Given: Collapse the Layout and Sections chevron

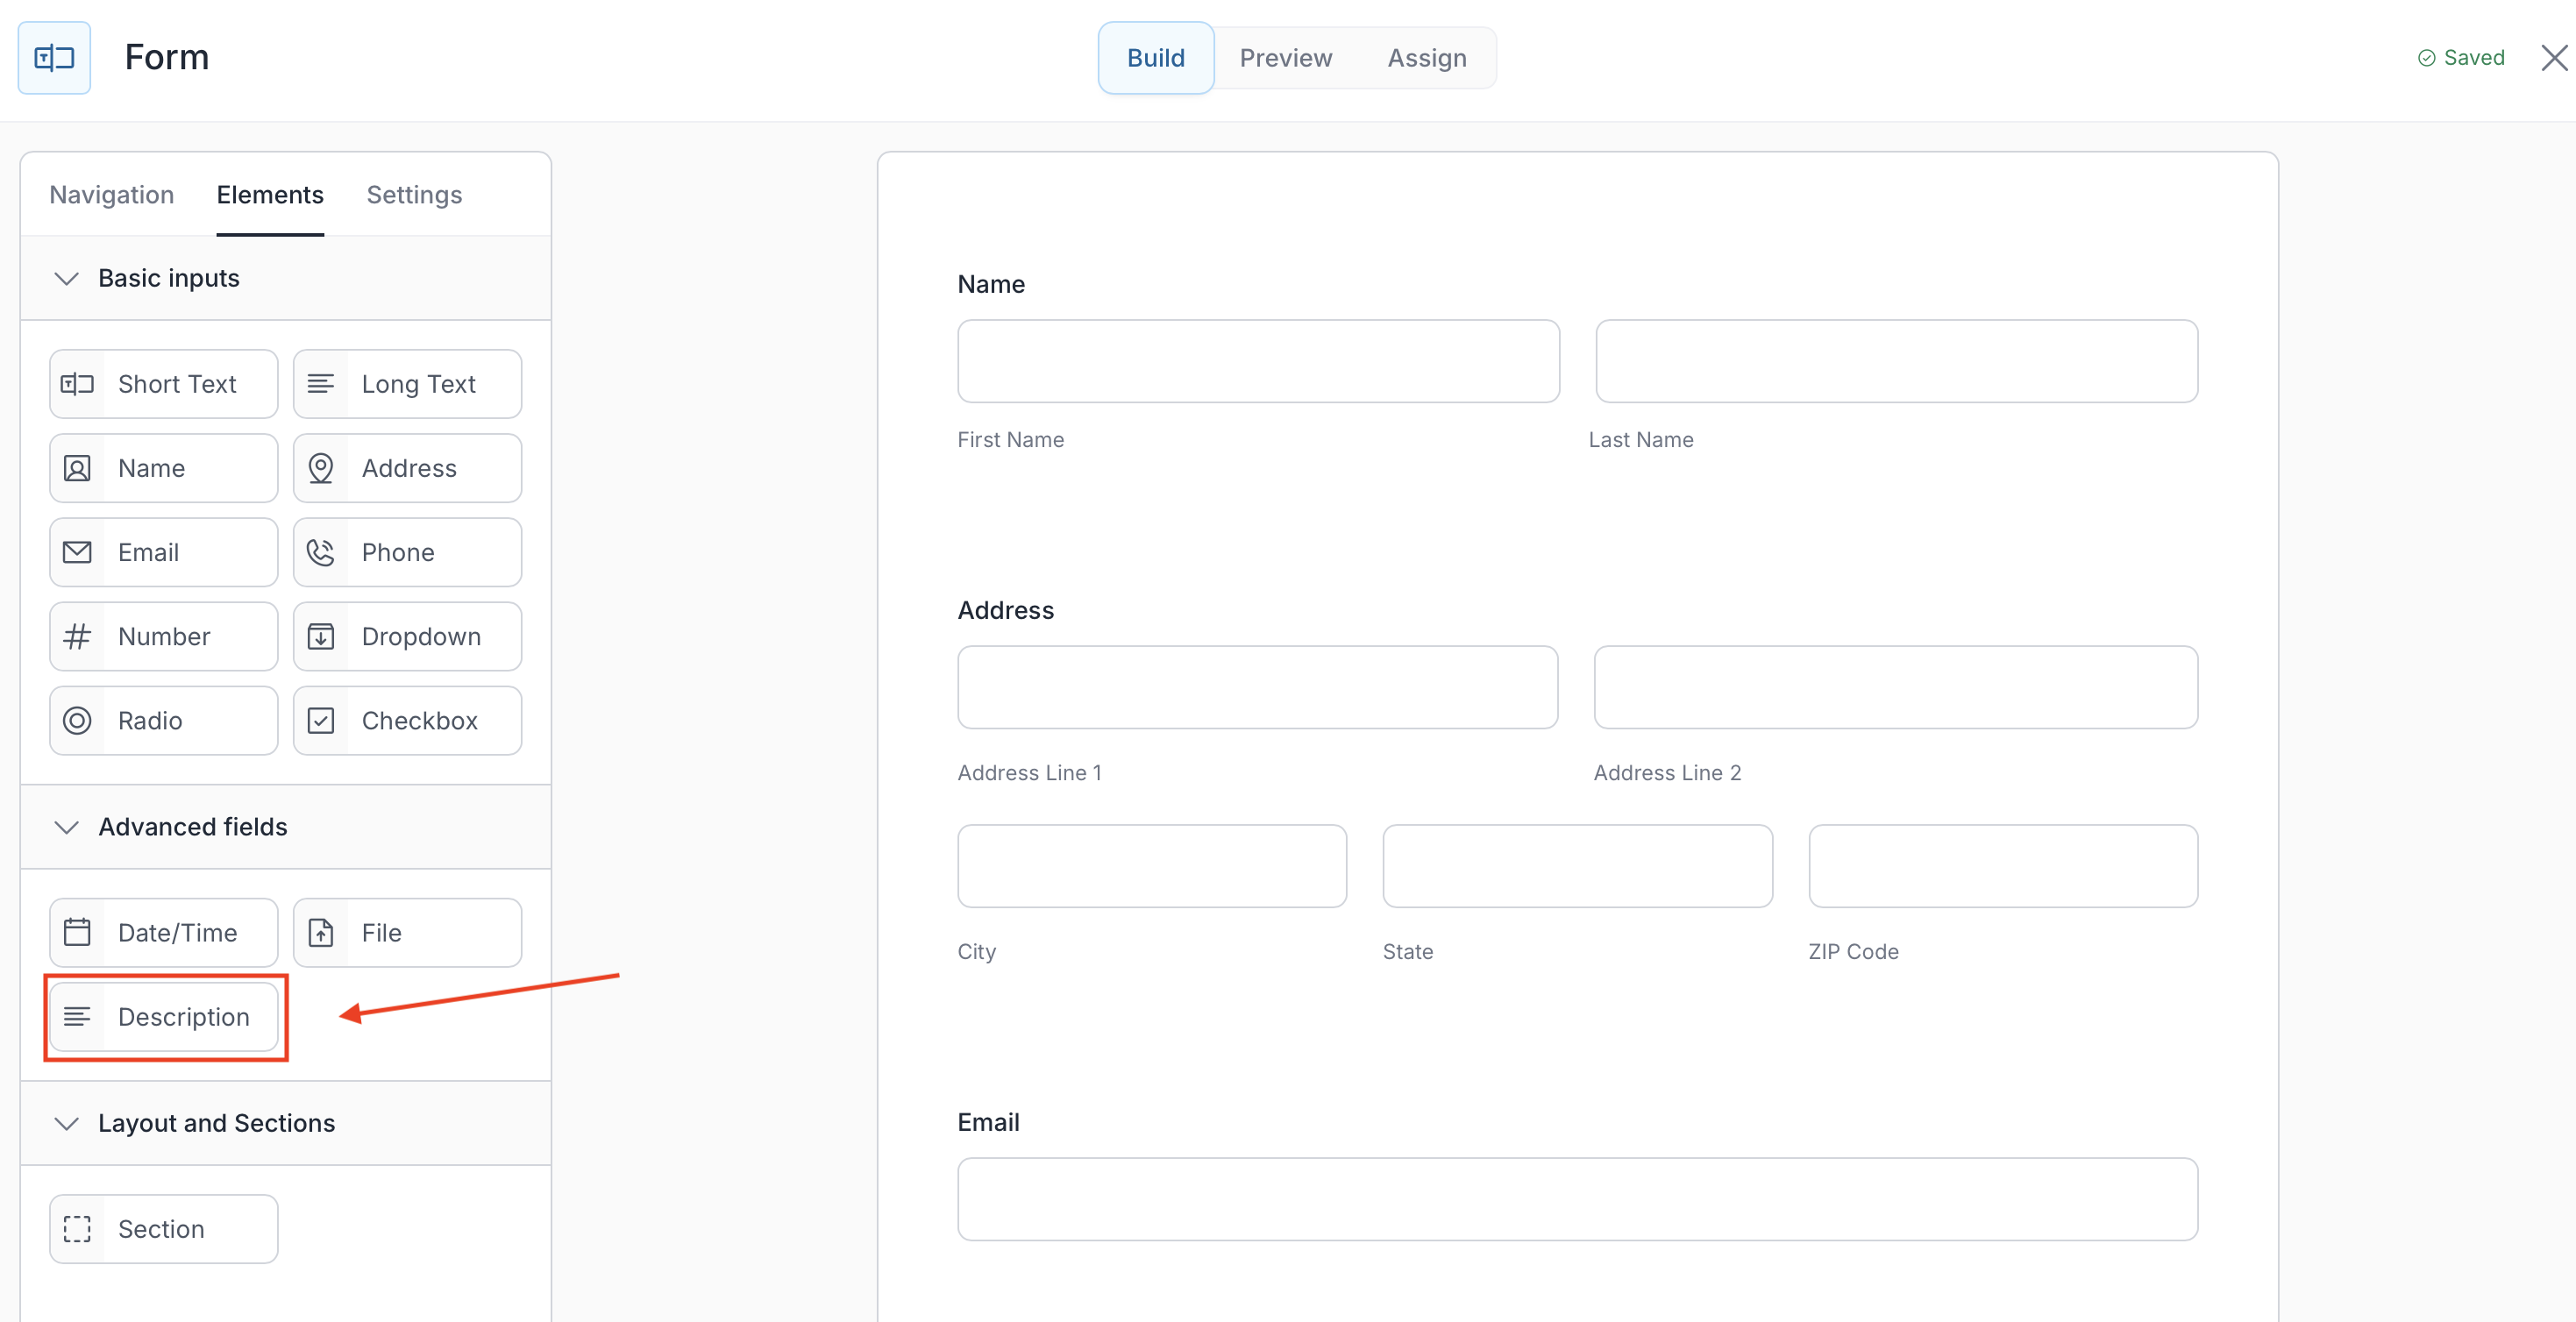Looking at the screenshot, I should (66, 1123).
